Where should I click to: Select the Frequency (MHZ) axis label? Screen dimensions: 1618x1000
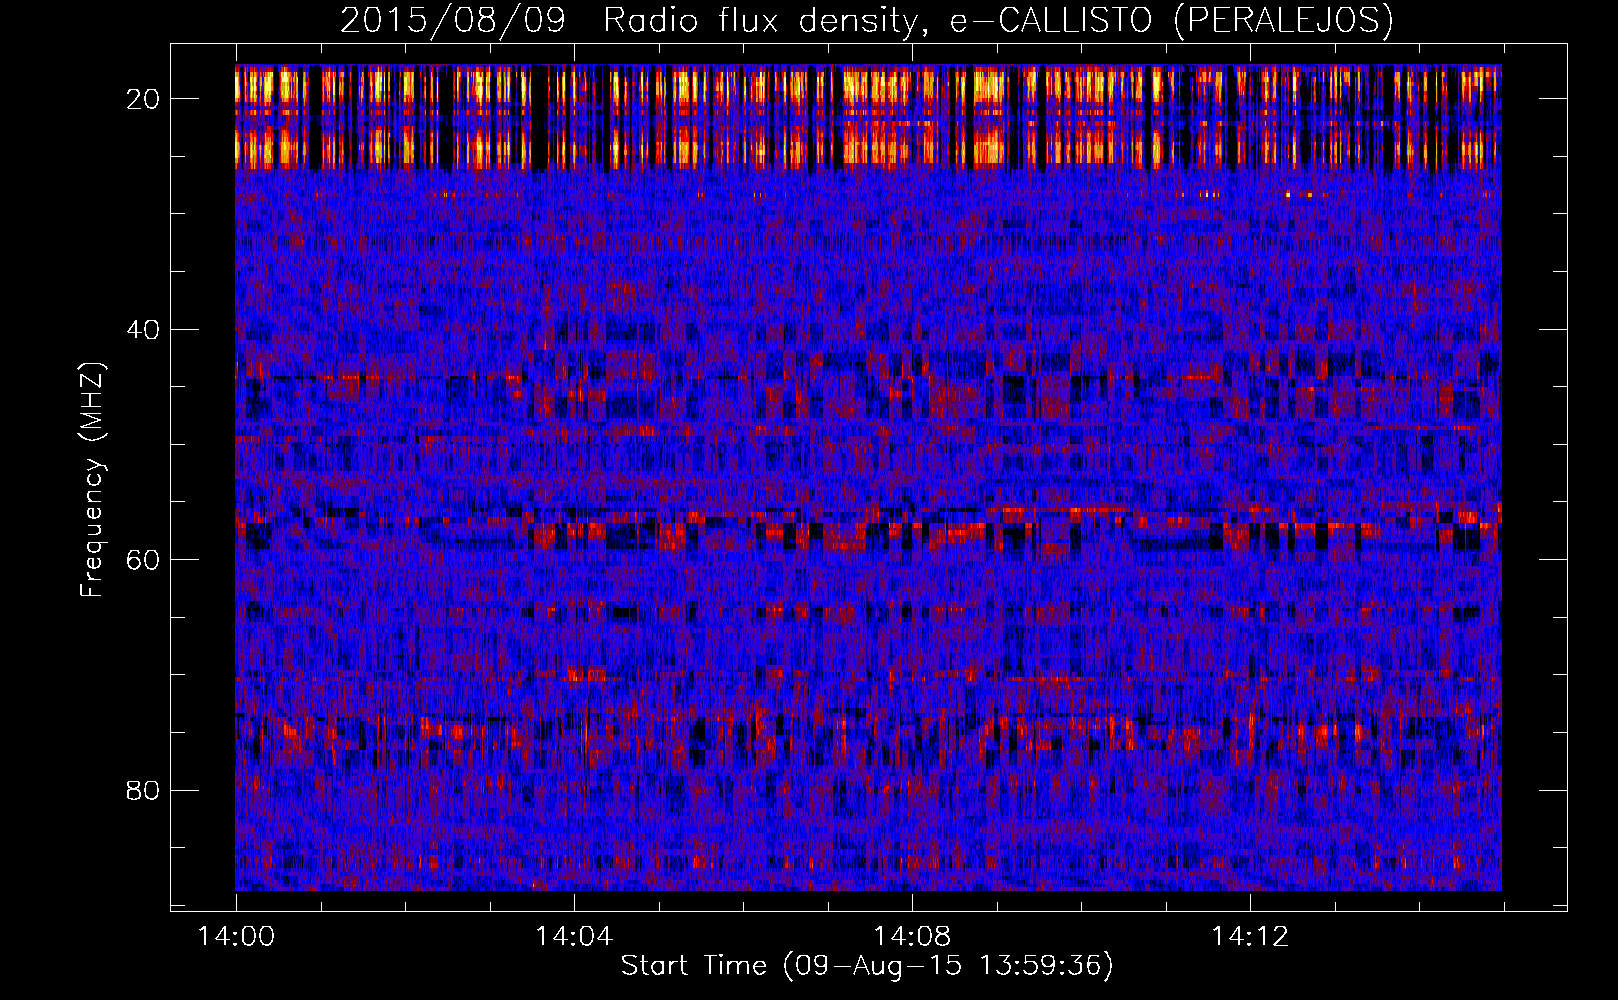91,480
